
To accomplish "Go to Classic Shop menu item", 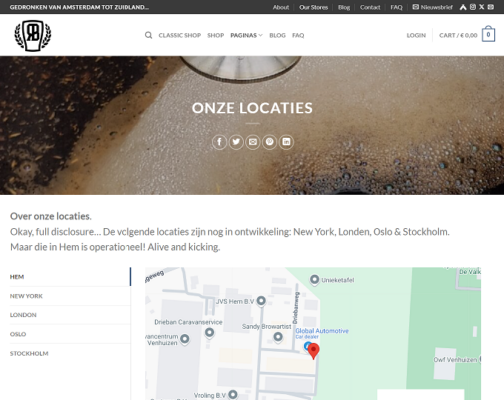I will (x=180, y=35).
